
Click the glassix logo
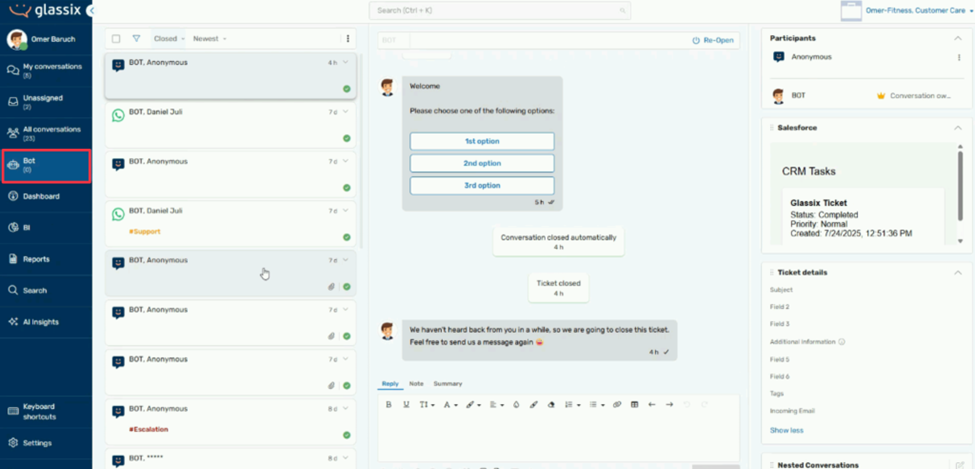click(x=45, y=11)
